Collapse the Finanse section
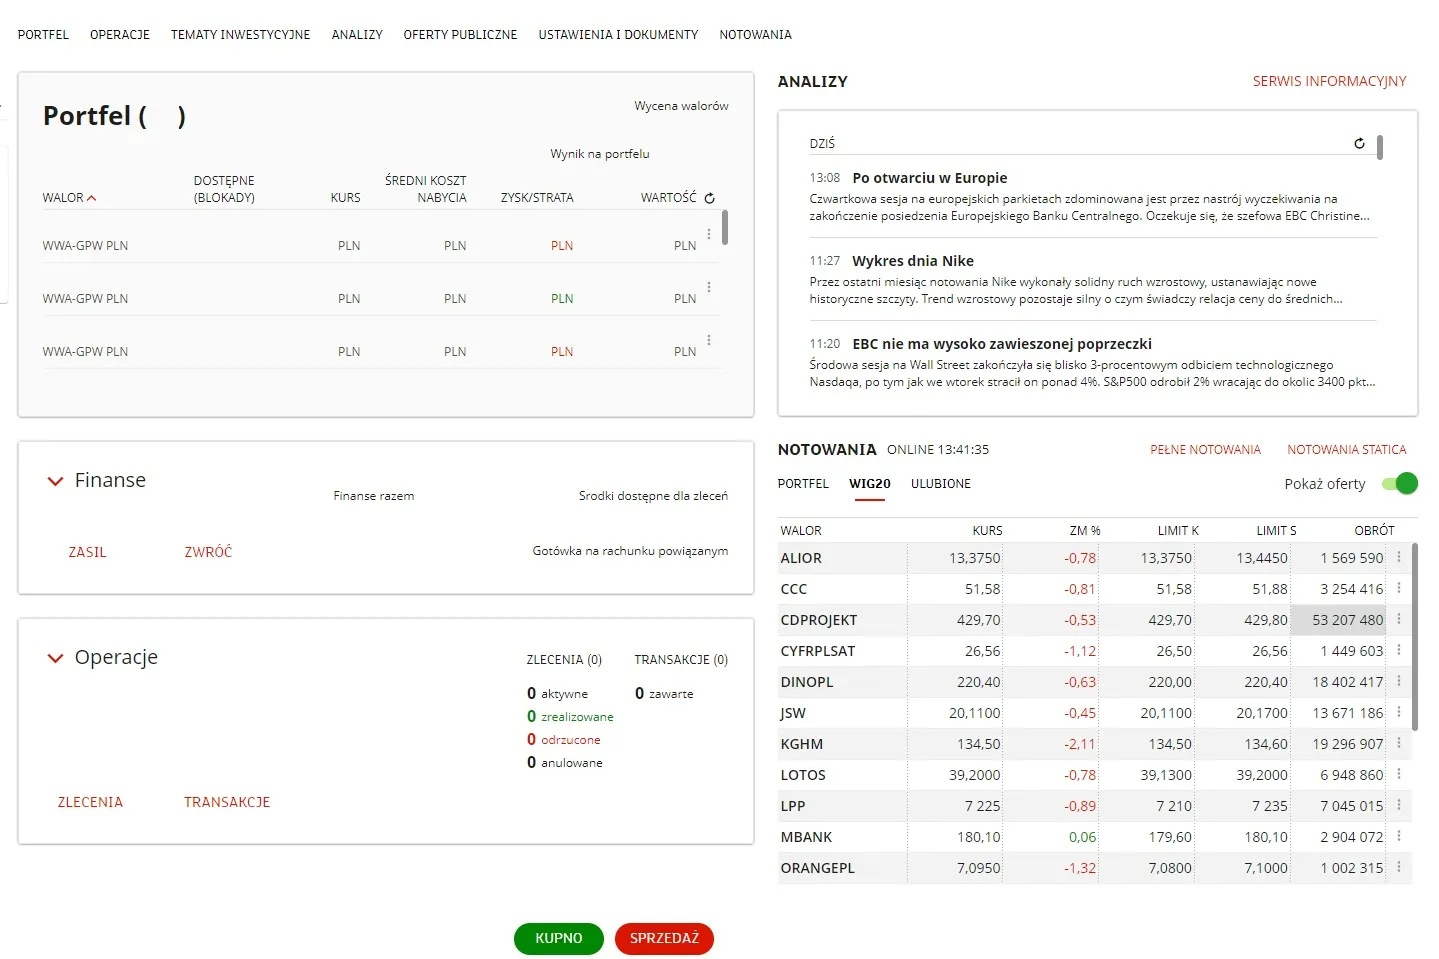The width and height of the screenshot is (1439, 959). pyautogui.click(x=55, y=481)
